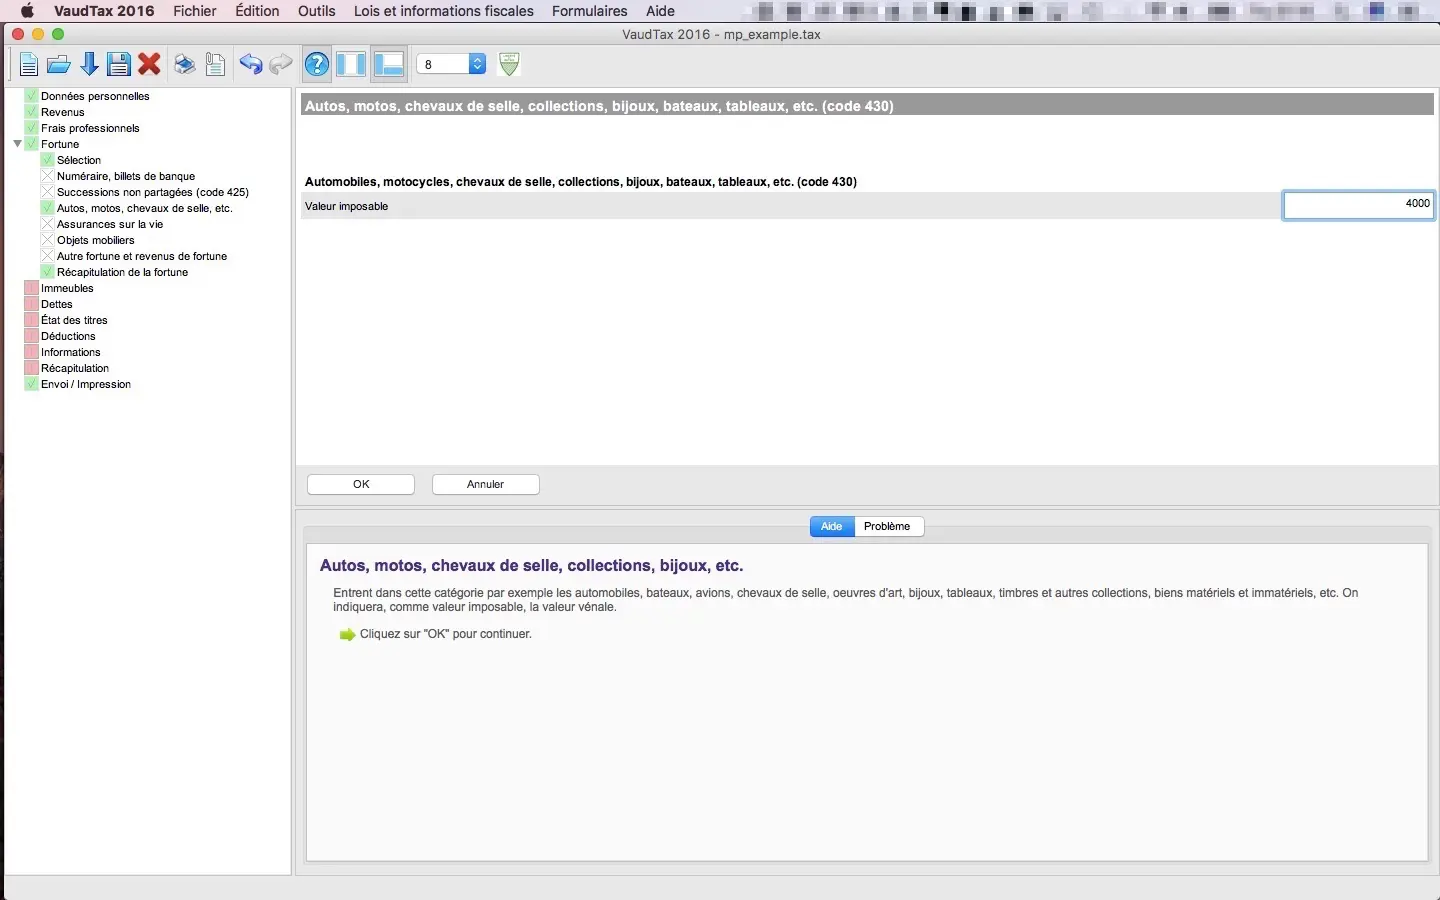This screenshot has height=900, width=1440.
Task: Switch to the Aide tab
Action: (832, 526)
